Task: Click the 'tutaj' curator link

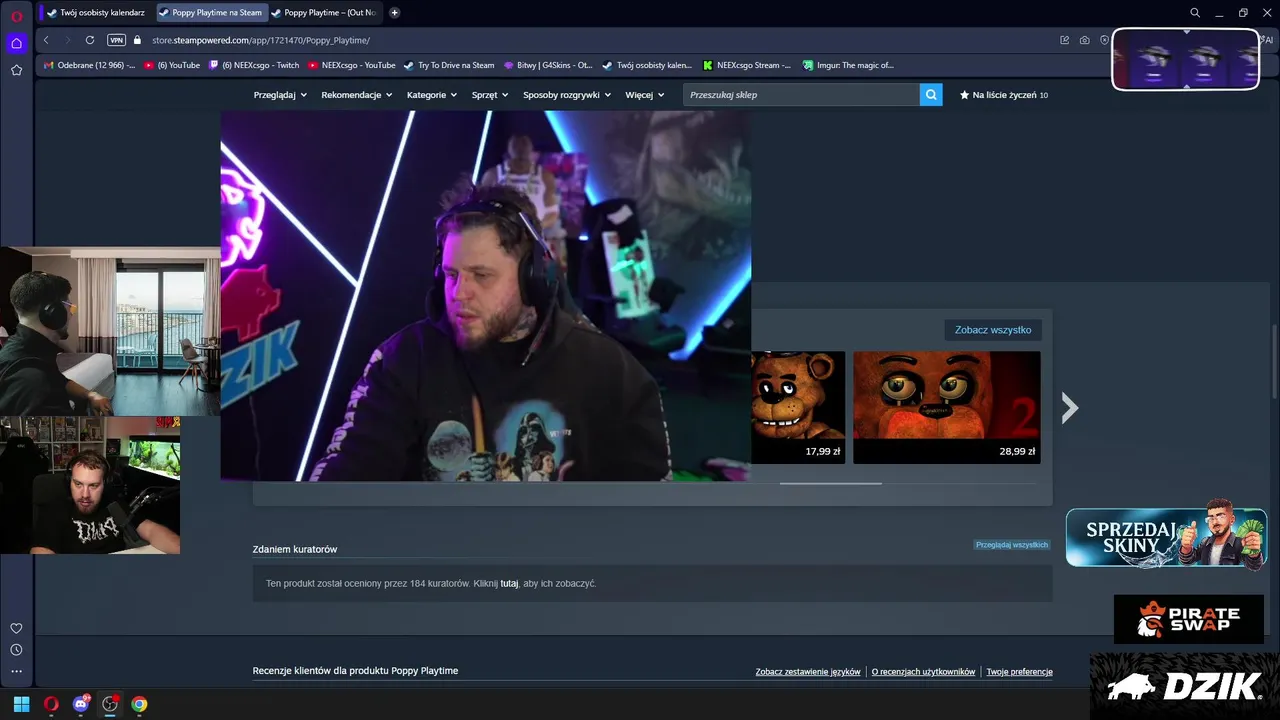Action: pyautogui.click(x=509, y=583)
